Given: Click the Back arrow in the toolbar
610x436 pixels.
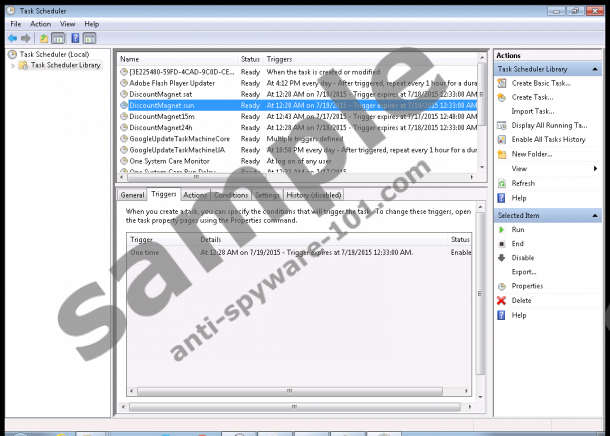Looking at the screenshot, I should 11,37.
